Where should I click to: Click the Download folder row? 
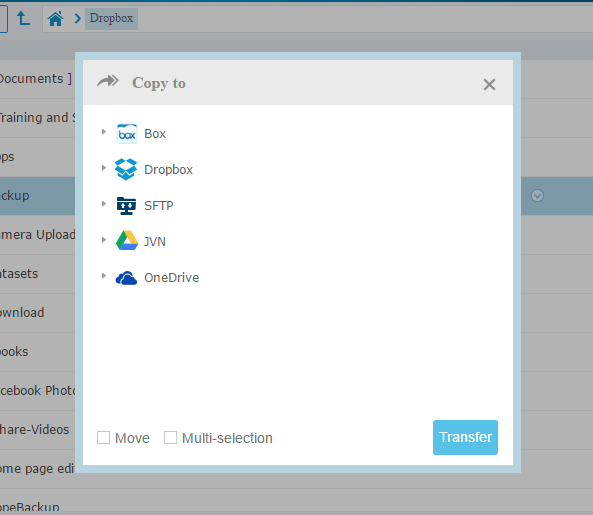pyautogui.click(x=37, y=313)
